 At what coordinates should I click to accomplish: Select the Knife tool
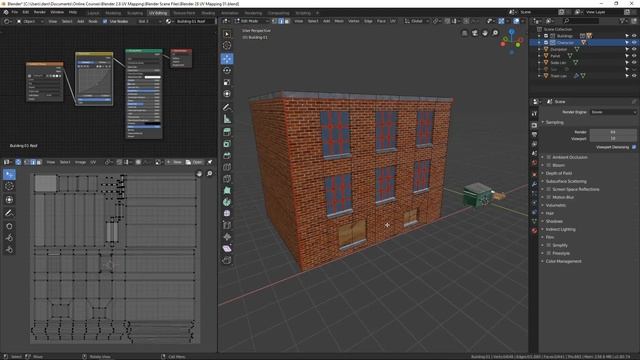(227, 179)
